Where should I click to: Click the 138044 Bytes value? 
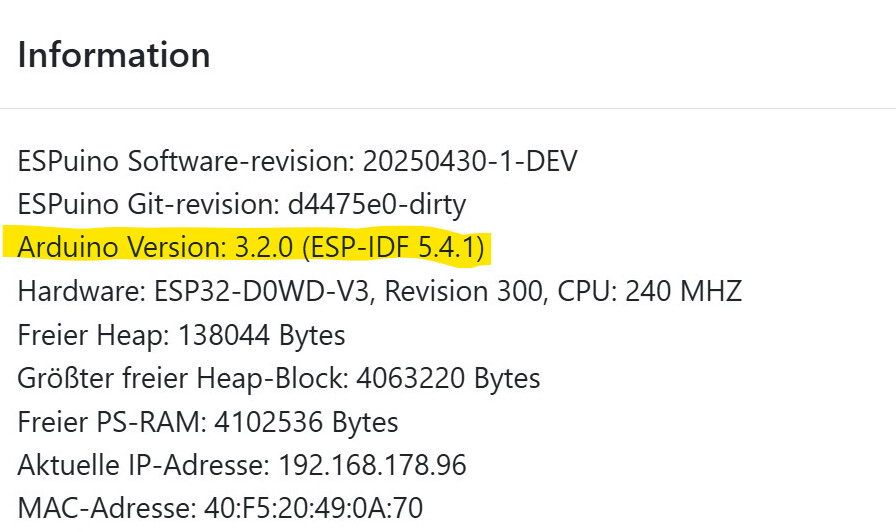pyautogui.click(x=262, y=335)
